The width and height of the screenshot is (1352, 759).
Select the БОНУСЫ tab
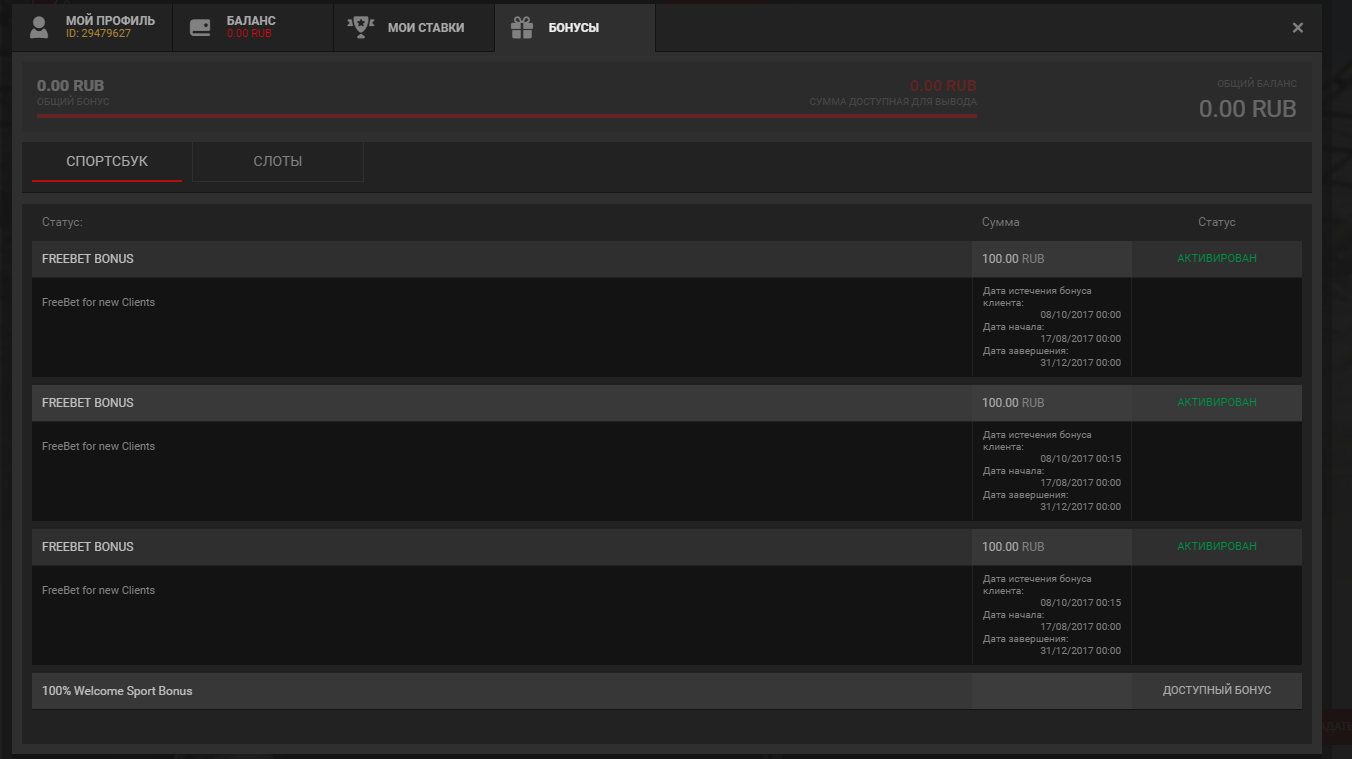point(575,27)
